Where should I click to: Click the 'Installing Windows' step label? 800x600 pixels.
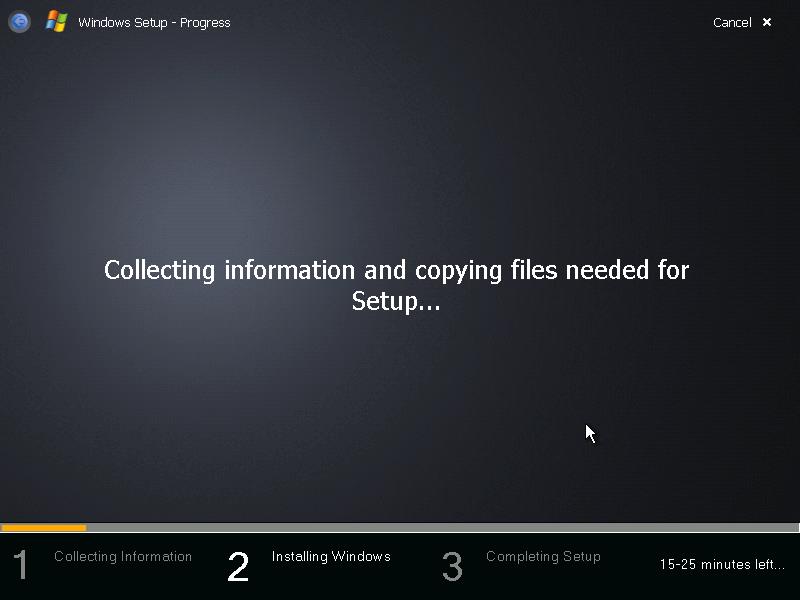pyautogui.click(x=331, y=556)
